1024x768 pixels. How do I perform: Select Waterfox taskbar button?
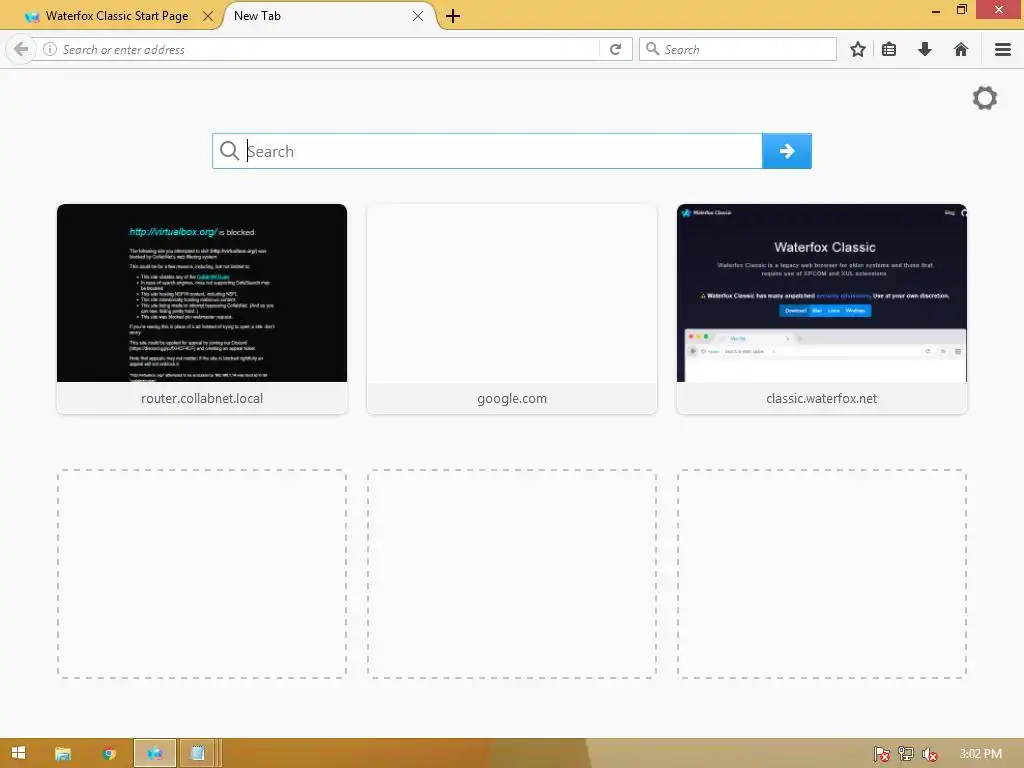click(155, 754)
